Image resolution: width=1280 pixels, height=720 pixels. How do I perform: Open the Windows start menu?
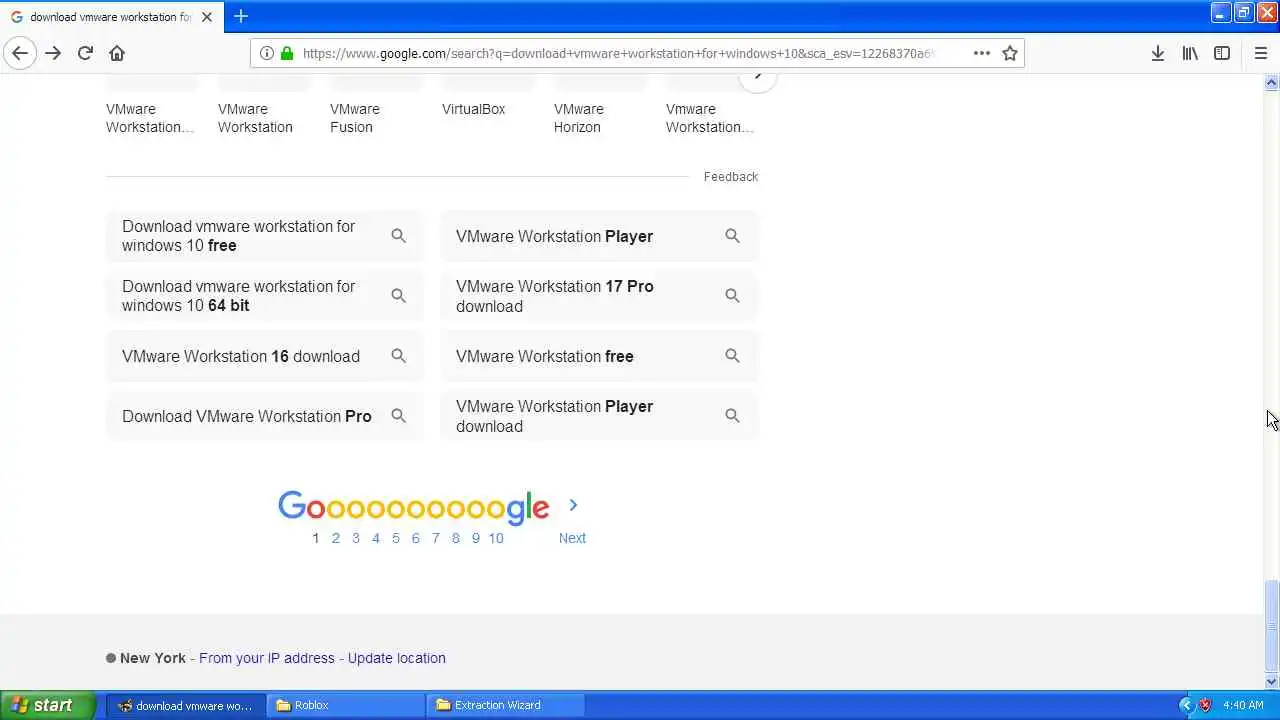coord(48,705)
